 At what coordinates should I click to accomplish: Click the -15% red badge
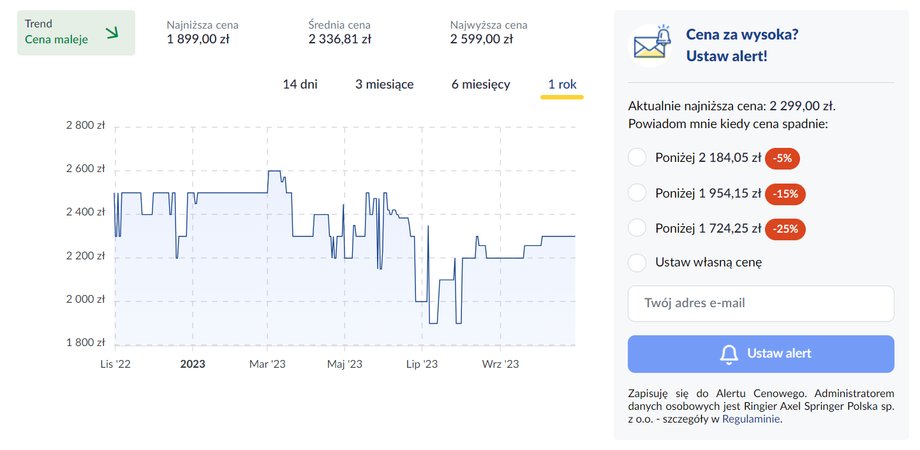click(785, 194)
